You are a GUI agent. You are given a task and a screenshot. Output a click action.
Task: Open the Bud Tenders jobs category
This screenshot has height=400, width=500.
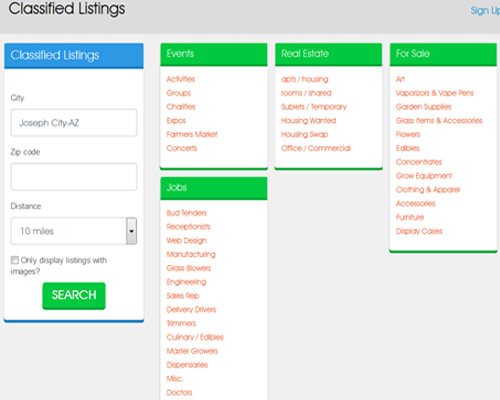[x=187, y=213]
